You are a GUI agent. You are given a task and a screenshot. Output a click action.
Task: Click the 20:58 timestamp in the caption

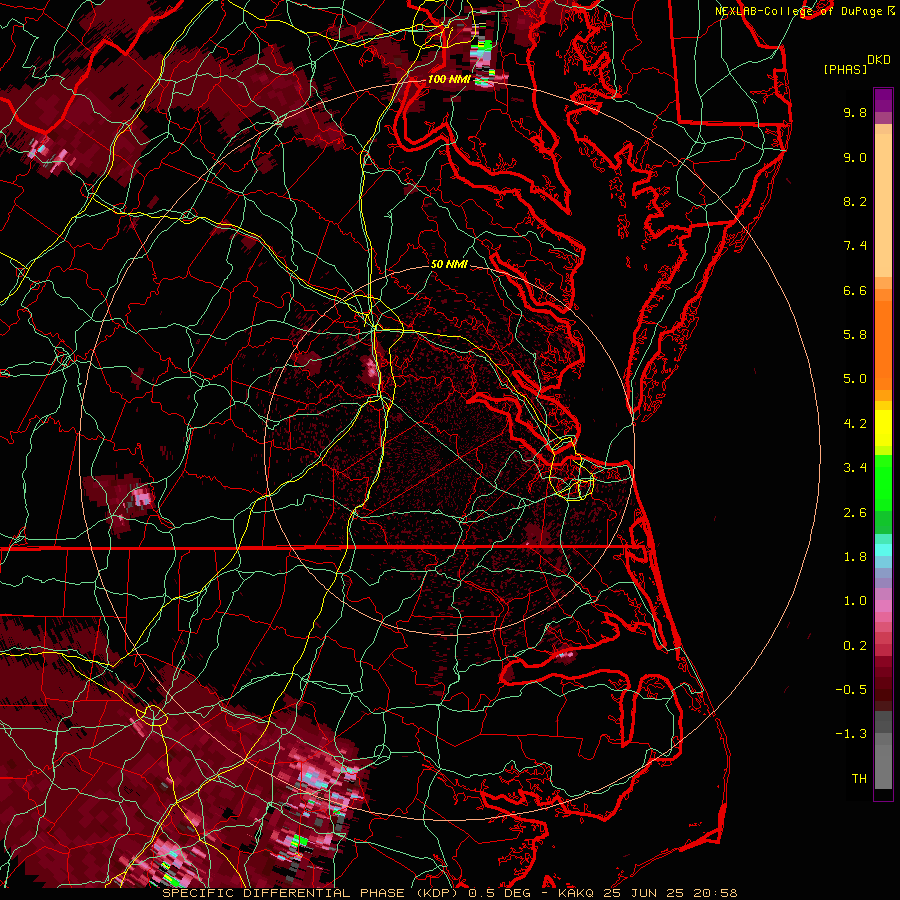pos(716,893)
